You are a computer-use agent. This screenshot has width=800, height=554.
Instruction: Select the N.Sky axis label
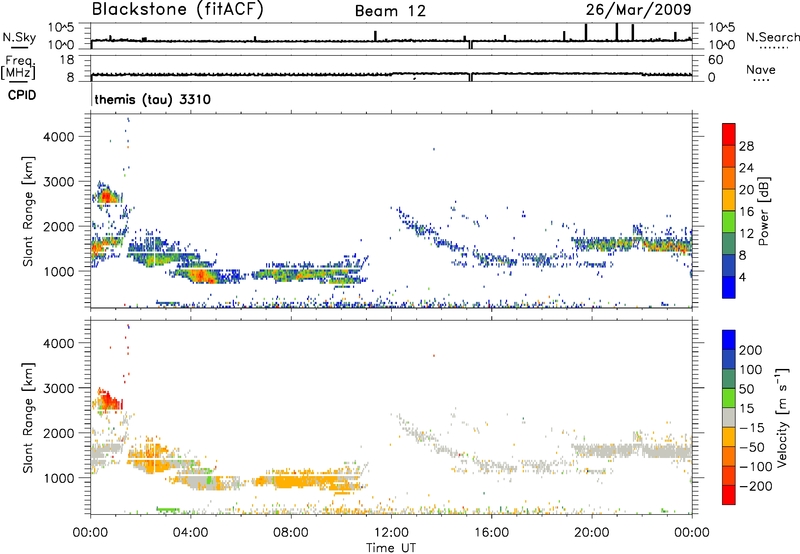click(x=19, y=37)
